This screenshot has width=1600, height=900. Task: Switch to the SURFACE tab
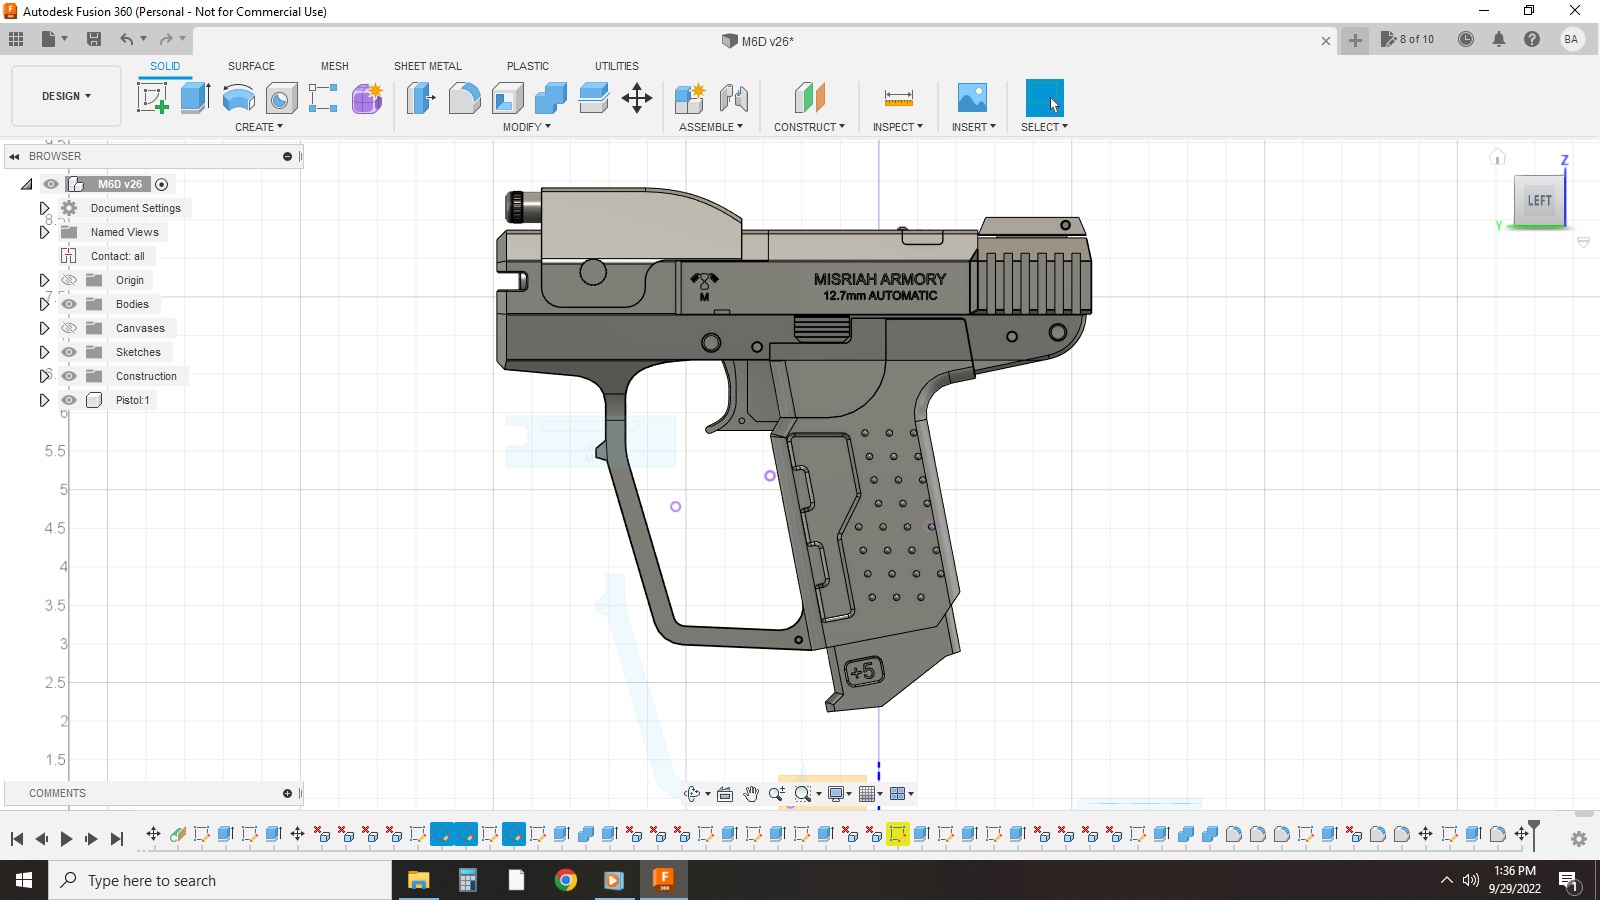point(251,66)
